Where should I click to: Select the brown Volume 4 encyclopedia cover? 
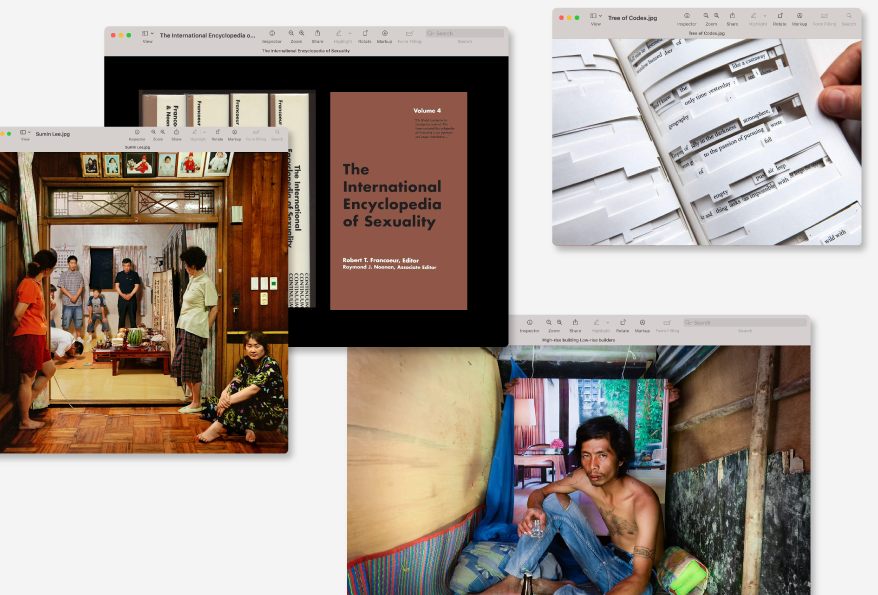(399, 200)
